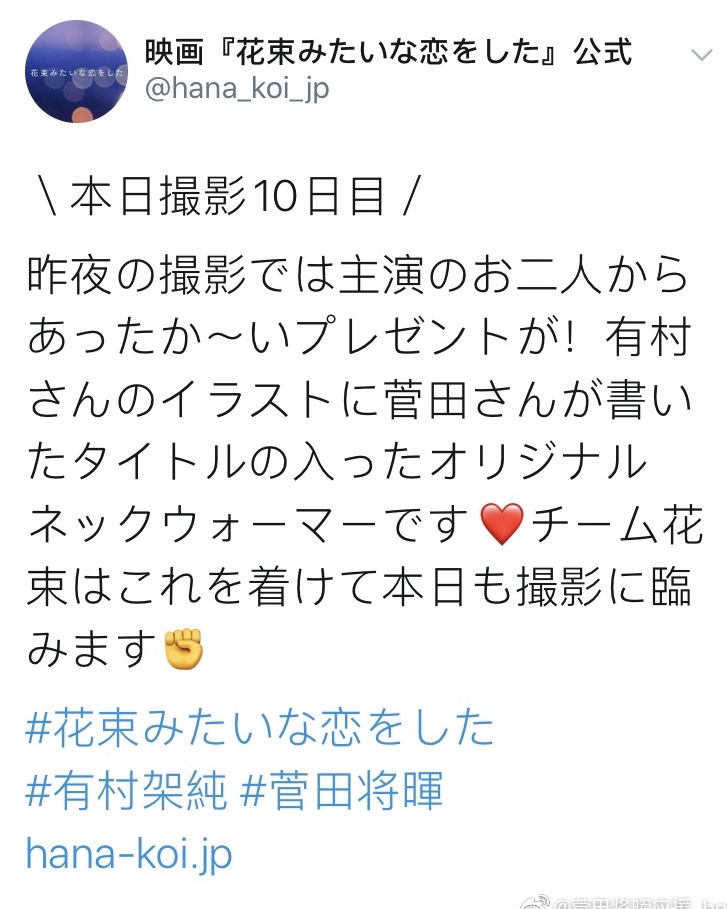Open the tweet options chevron menu
The height and width of the screenshot is (909, 727).
click(x=701, y=56)
